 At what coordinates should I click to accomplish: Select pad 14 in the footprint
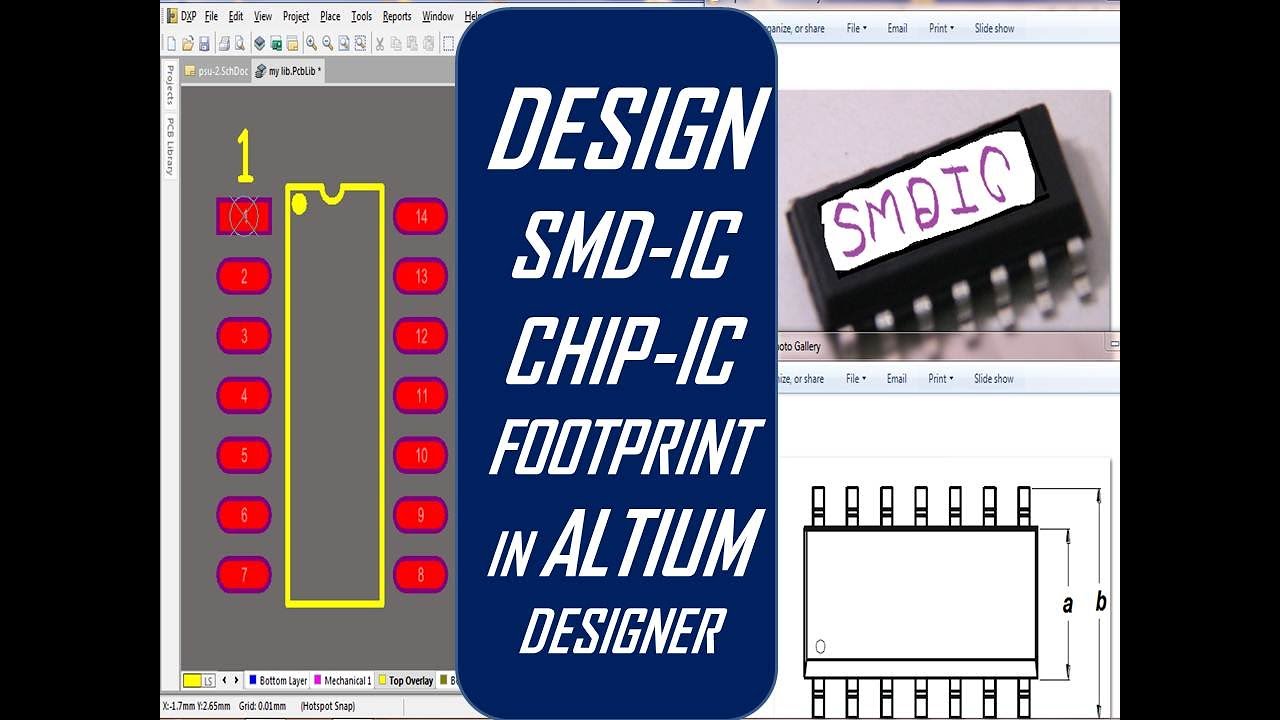(420, 216)
